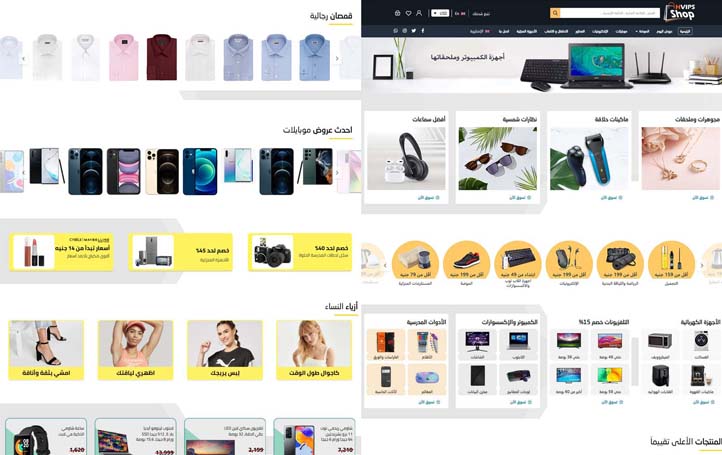Select the موبايلات menu item
Screen dimensions: 722x455
(622, 31)
